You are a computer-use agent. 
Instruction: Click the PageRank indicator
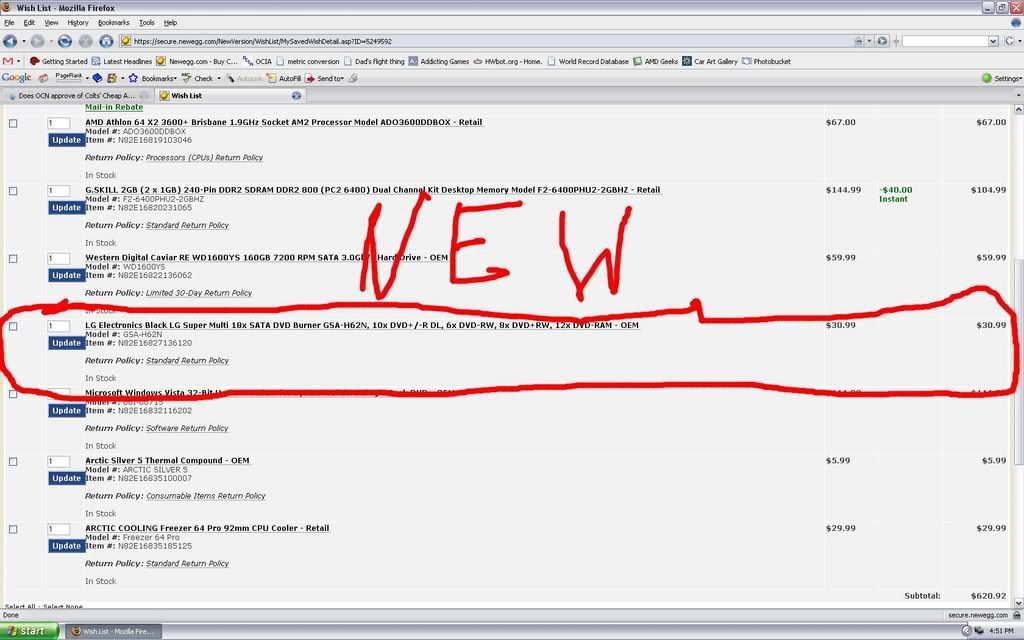tap(69, 77)
